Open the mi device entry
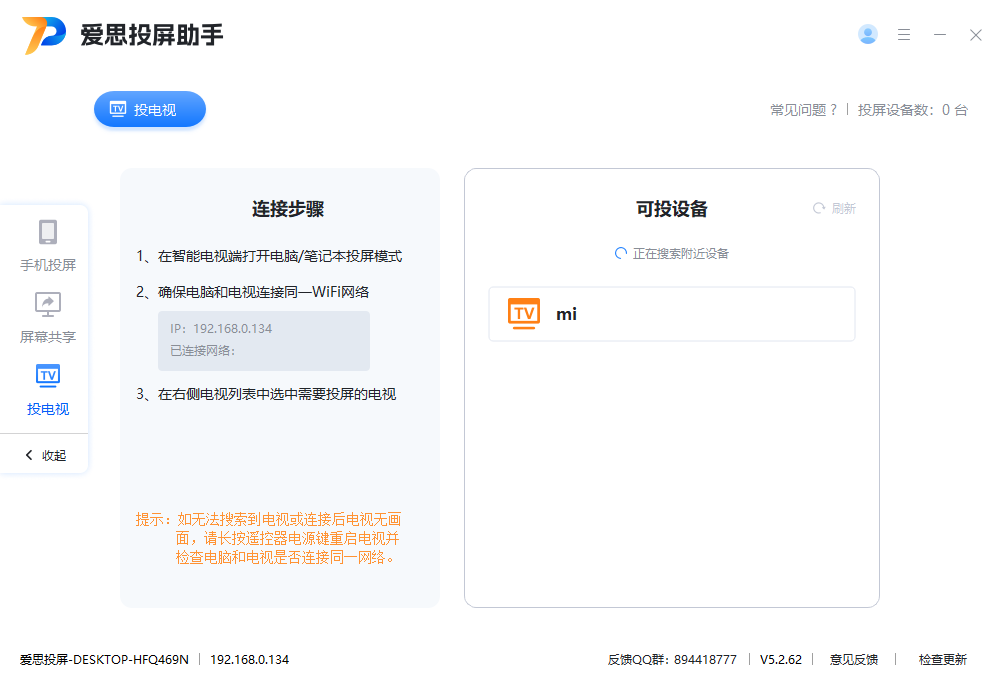The height and width of the screenshot is (679, 1000). pyautogui.click(x=671, y=313)
